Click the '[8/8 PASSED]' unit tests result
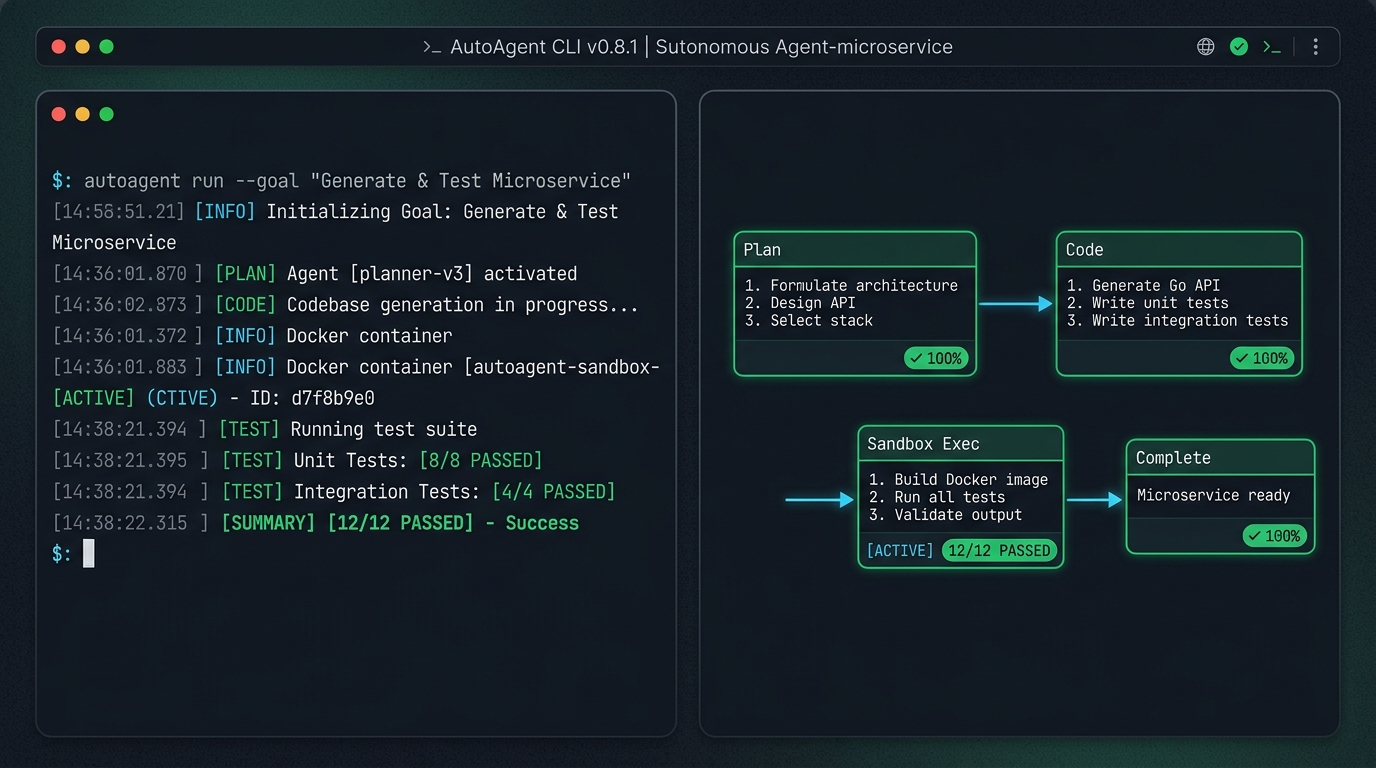The width and height of the screenshot is (1376, 768). pyautogui.click(x=480, y=461)
